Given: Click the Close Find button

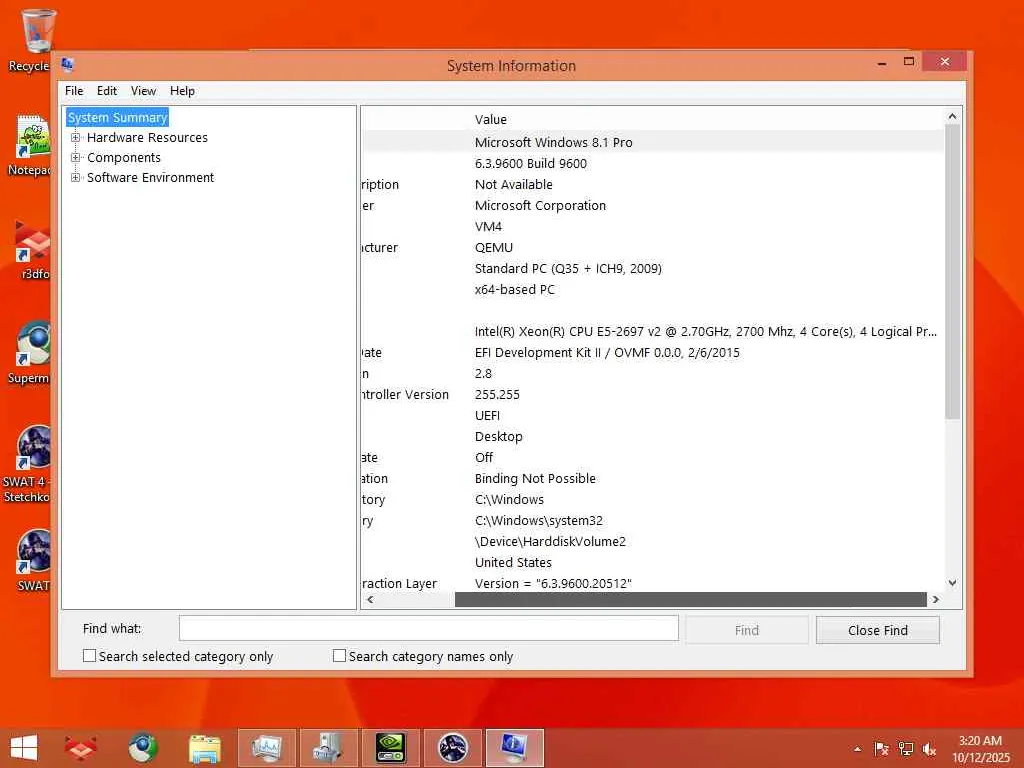Looking at the screenshot, I should pyautogui.click(x=878, y=630).
